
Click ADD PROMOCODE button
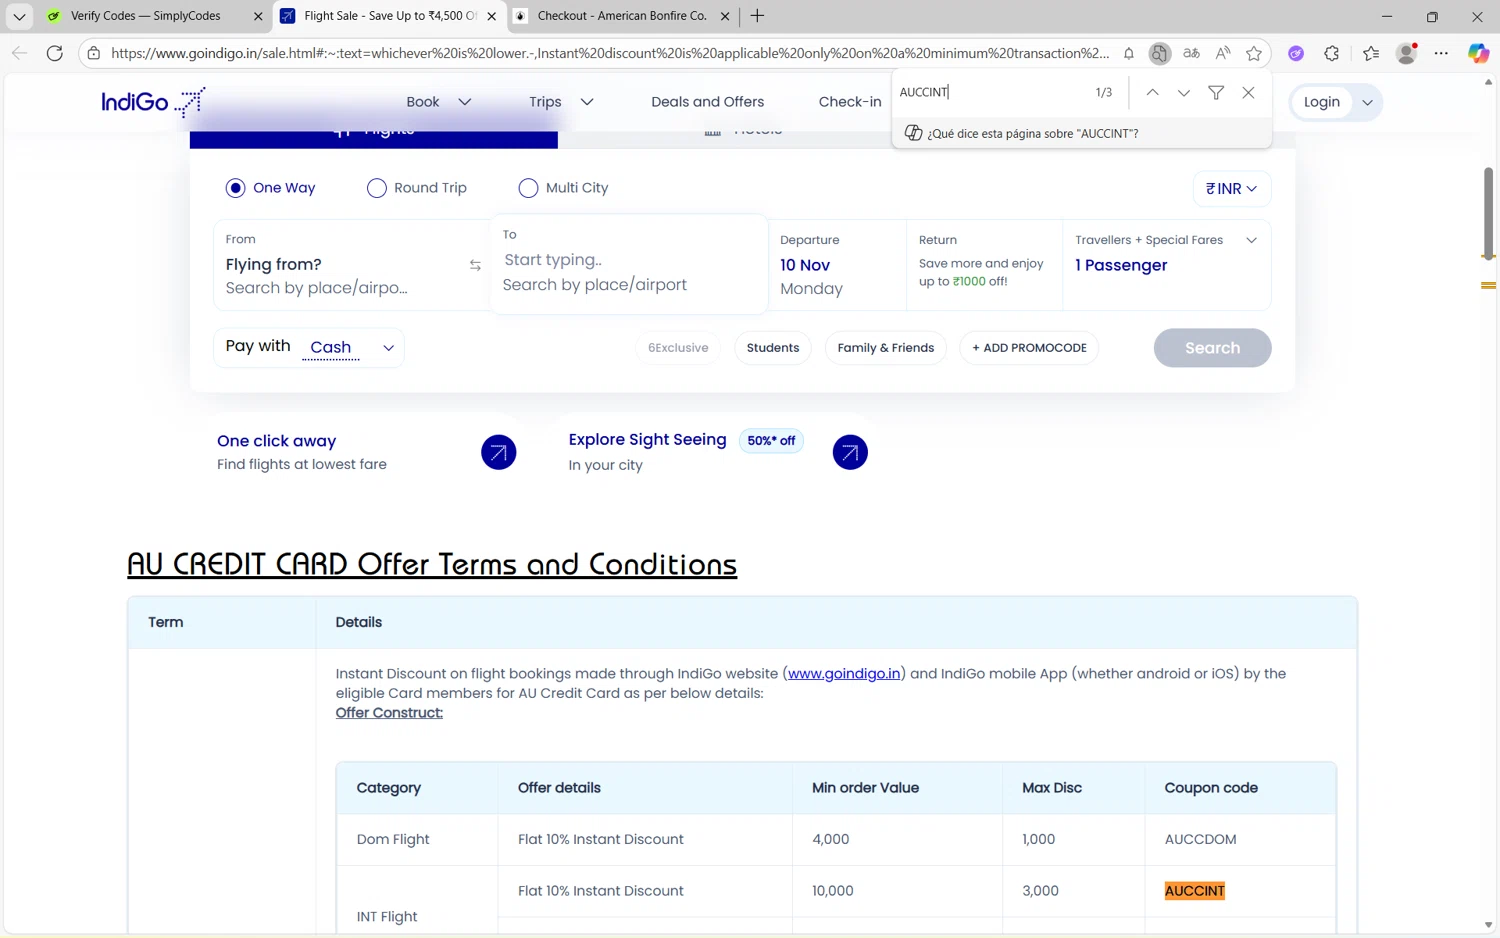click(1029, 348)
